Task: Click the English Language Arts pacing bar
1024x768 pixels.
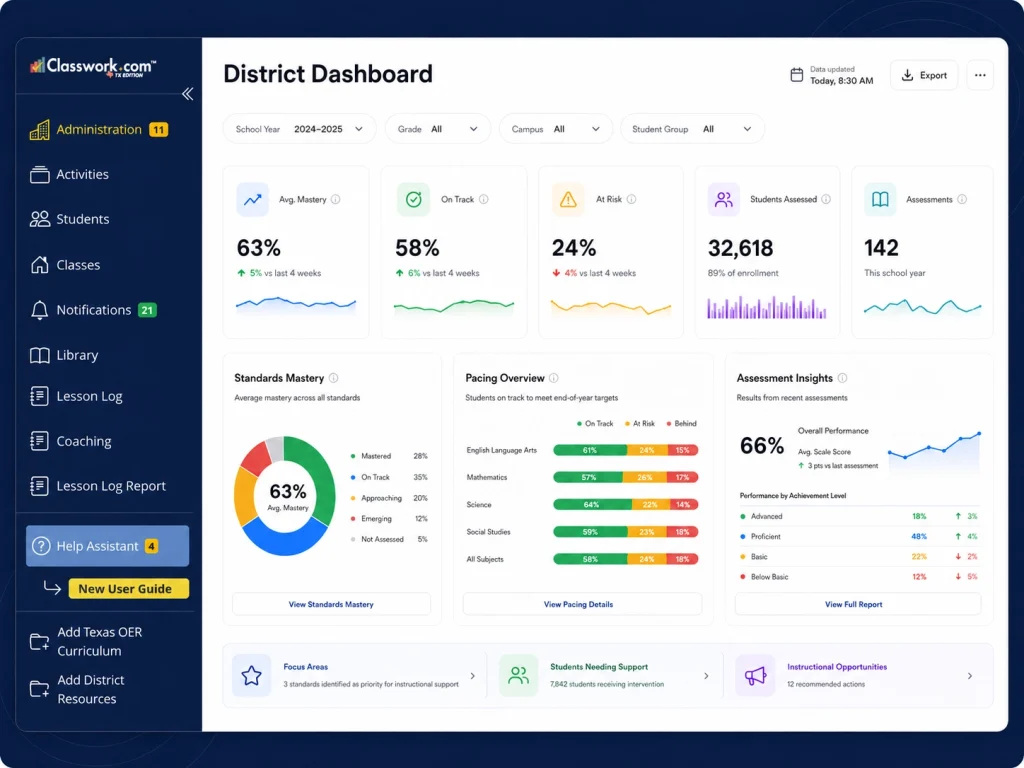Action: point(626,450)
